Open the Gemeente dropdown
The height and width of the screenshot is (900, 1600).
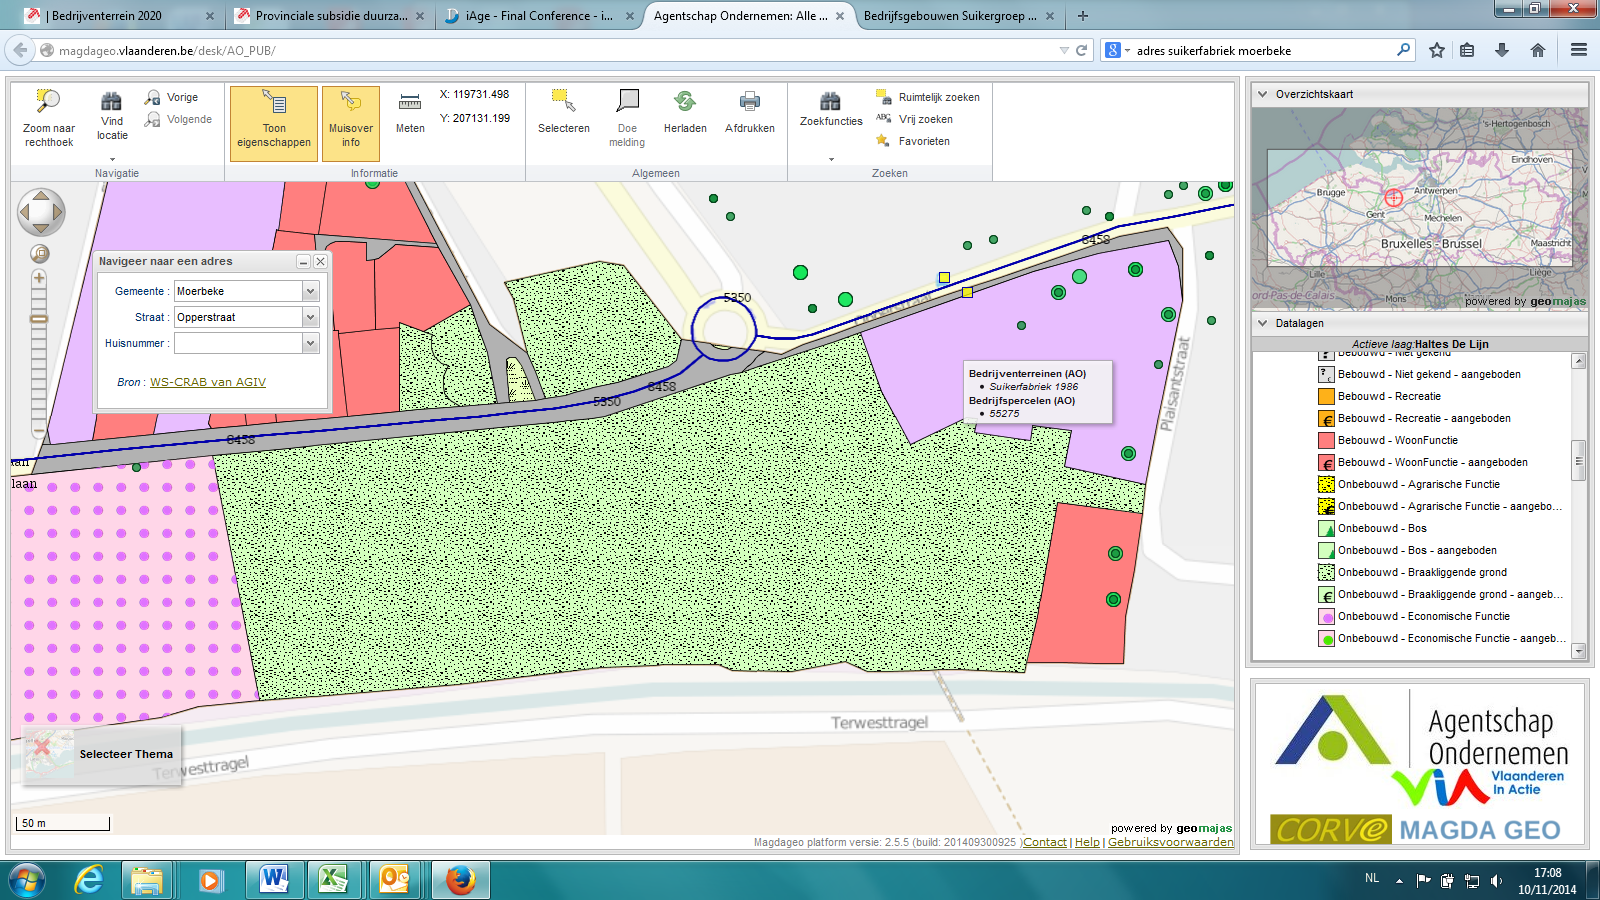310,291
